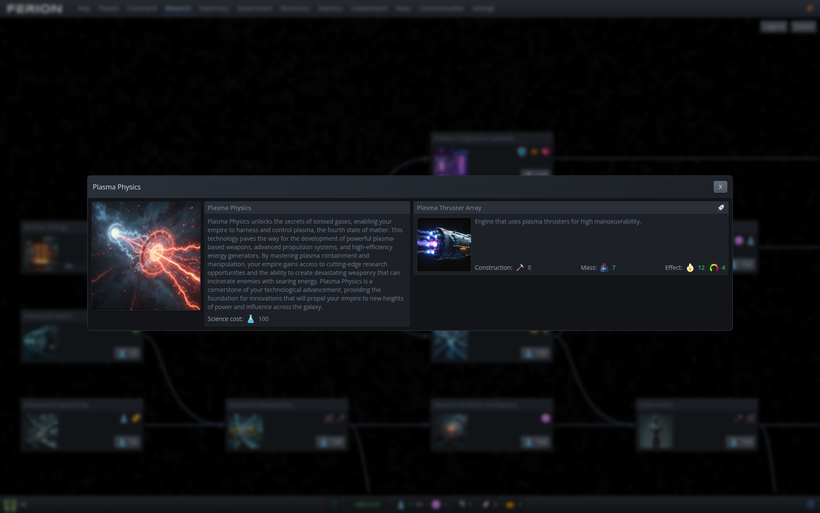This screenshot has height=513, width=820.
Task: Click the Effect value 12
Action: coord(701,268)
